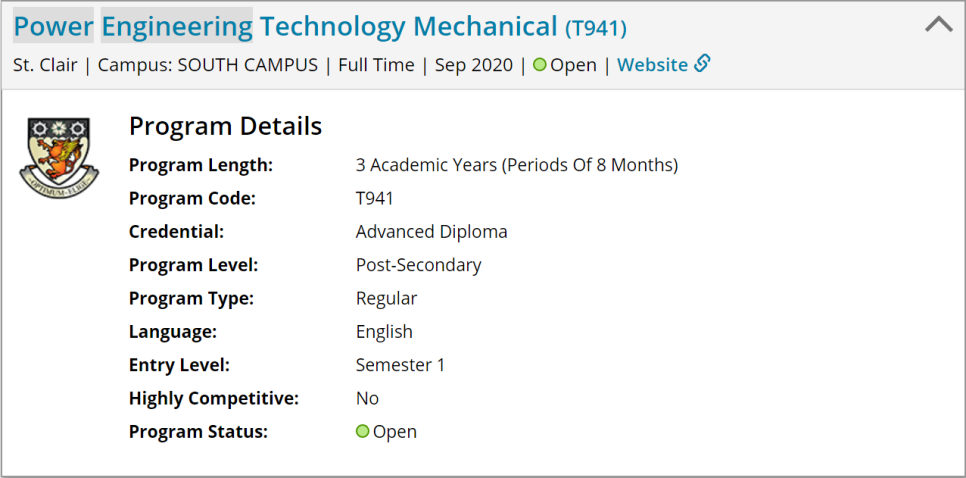Click the highlighted word Power in the title

pos(54,26)
